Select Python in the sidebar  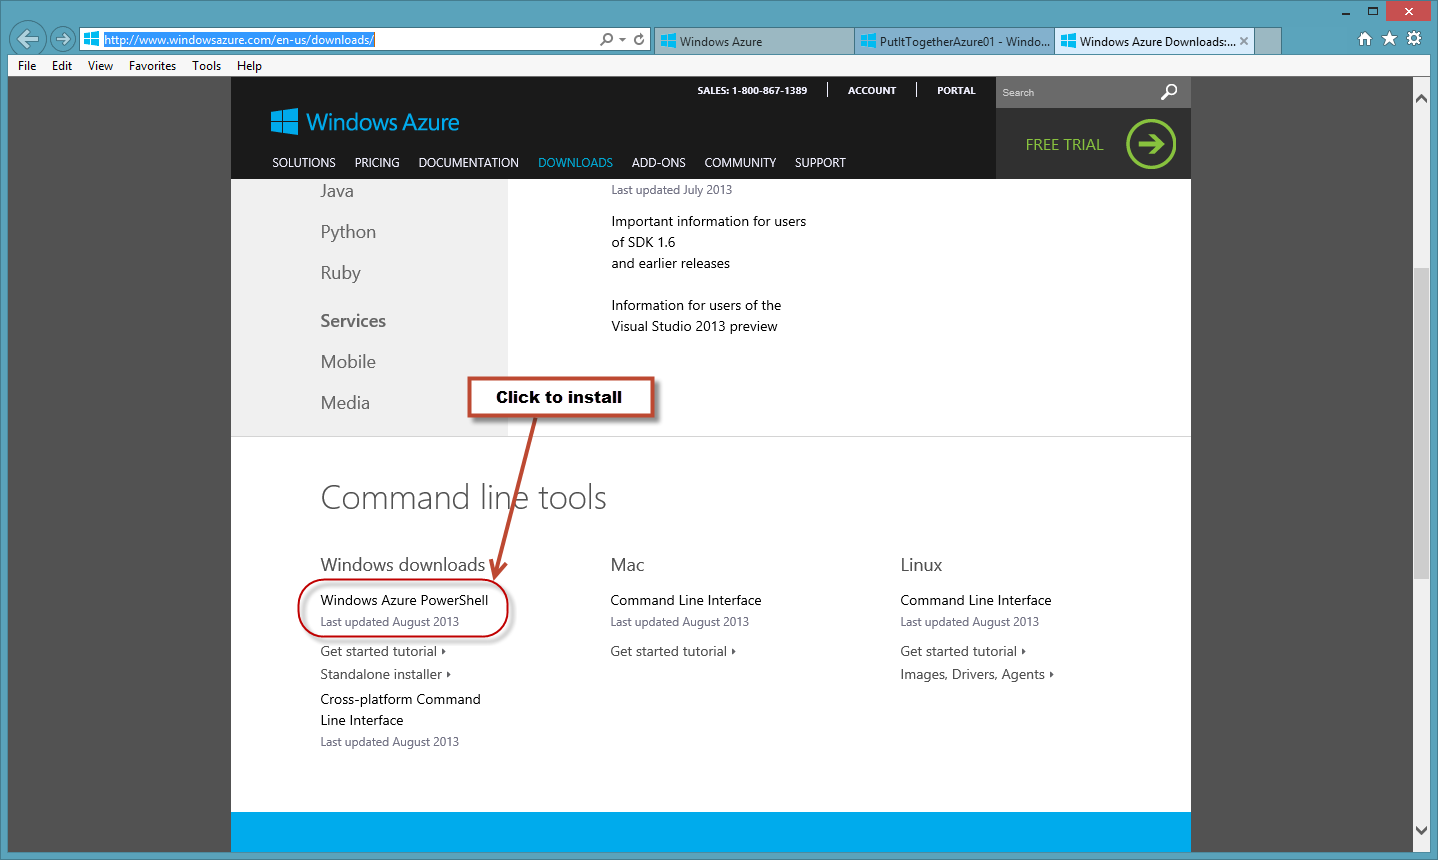coord(348,232)
